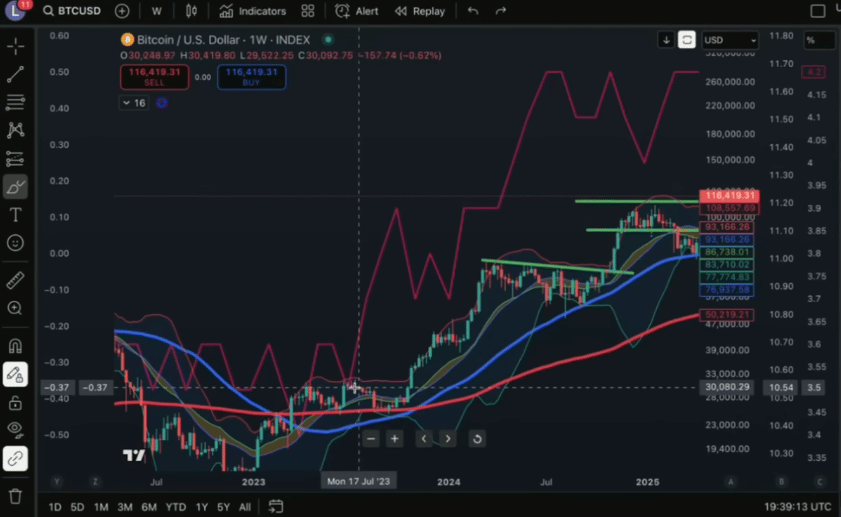This screenshot has height=517, width=841.
Task: Switch the far right scale to percent
Action: pos(818,40)
